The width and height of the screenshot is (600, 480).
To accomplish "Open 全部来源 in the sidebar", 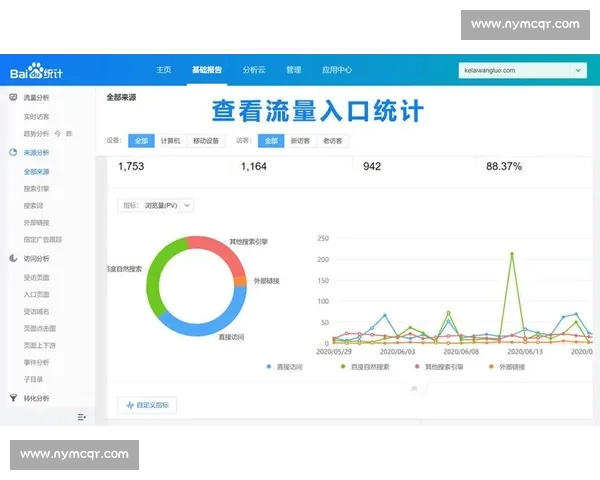I will (x=36, y=171).
